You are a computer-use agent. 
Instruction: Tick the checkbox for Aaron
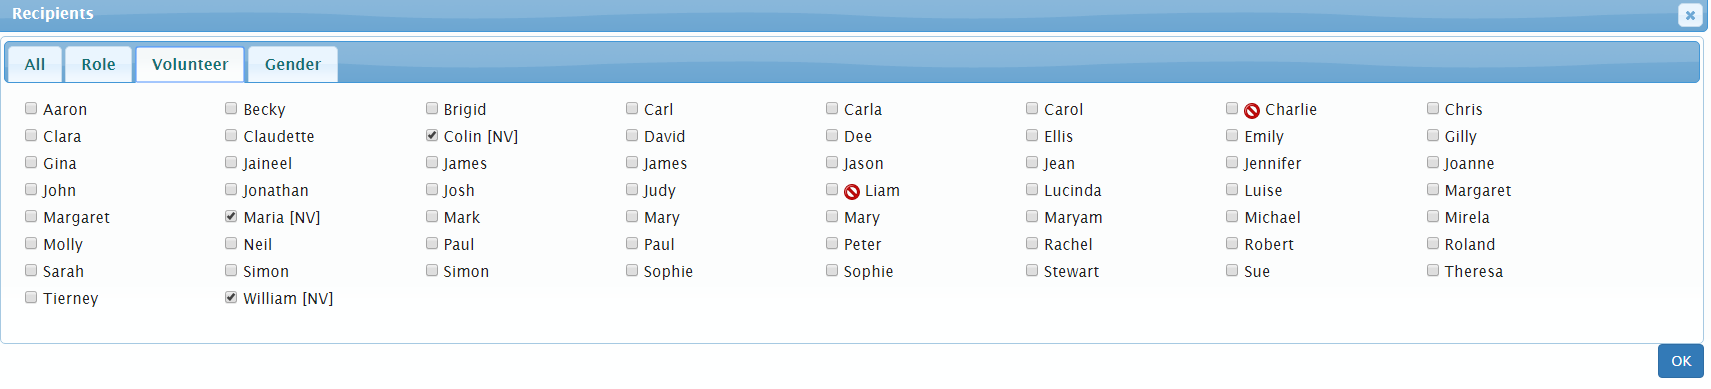tap(31, 108)
